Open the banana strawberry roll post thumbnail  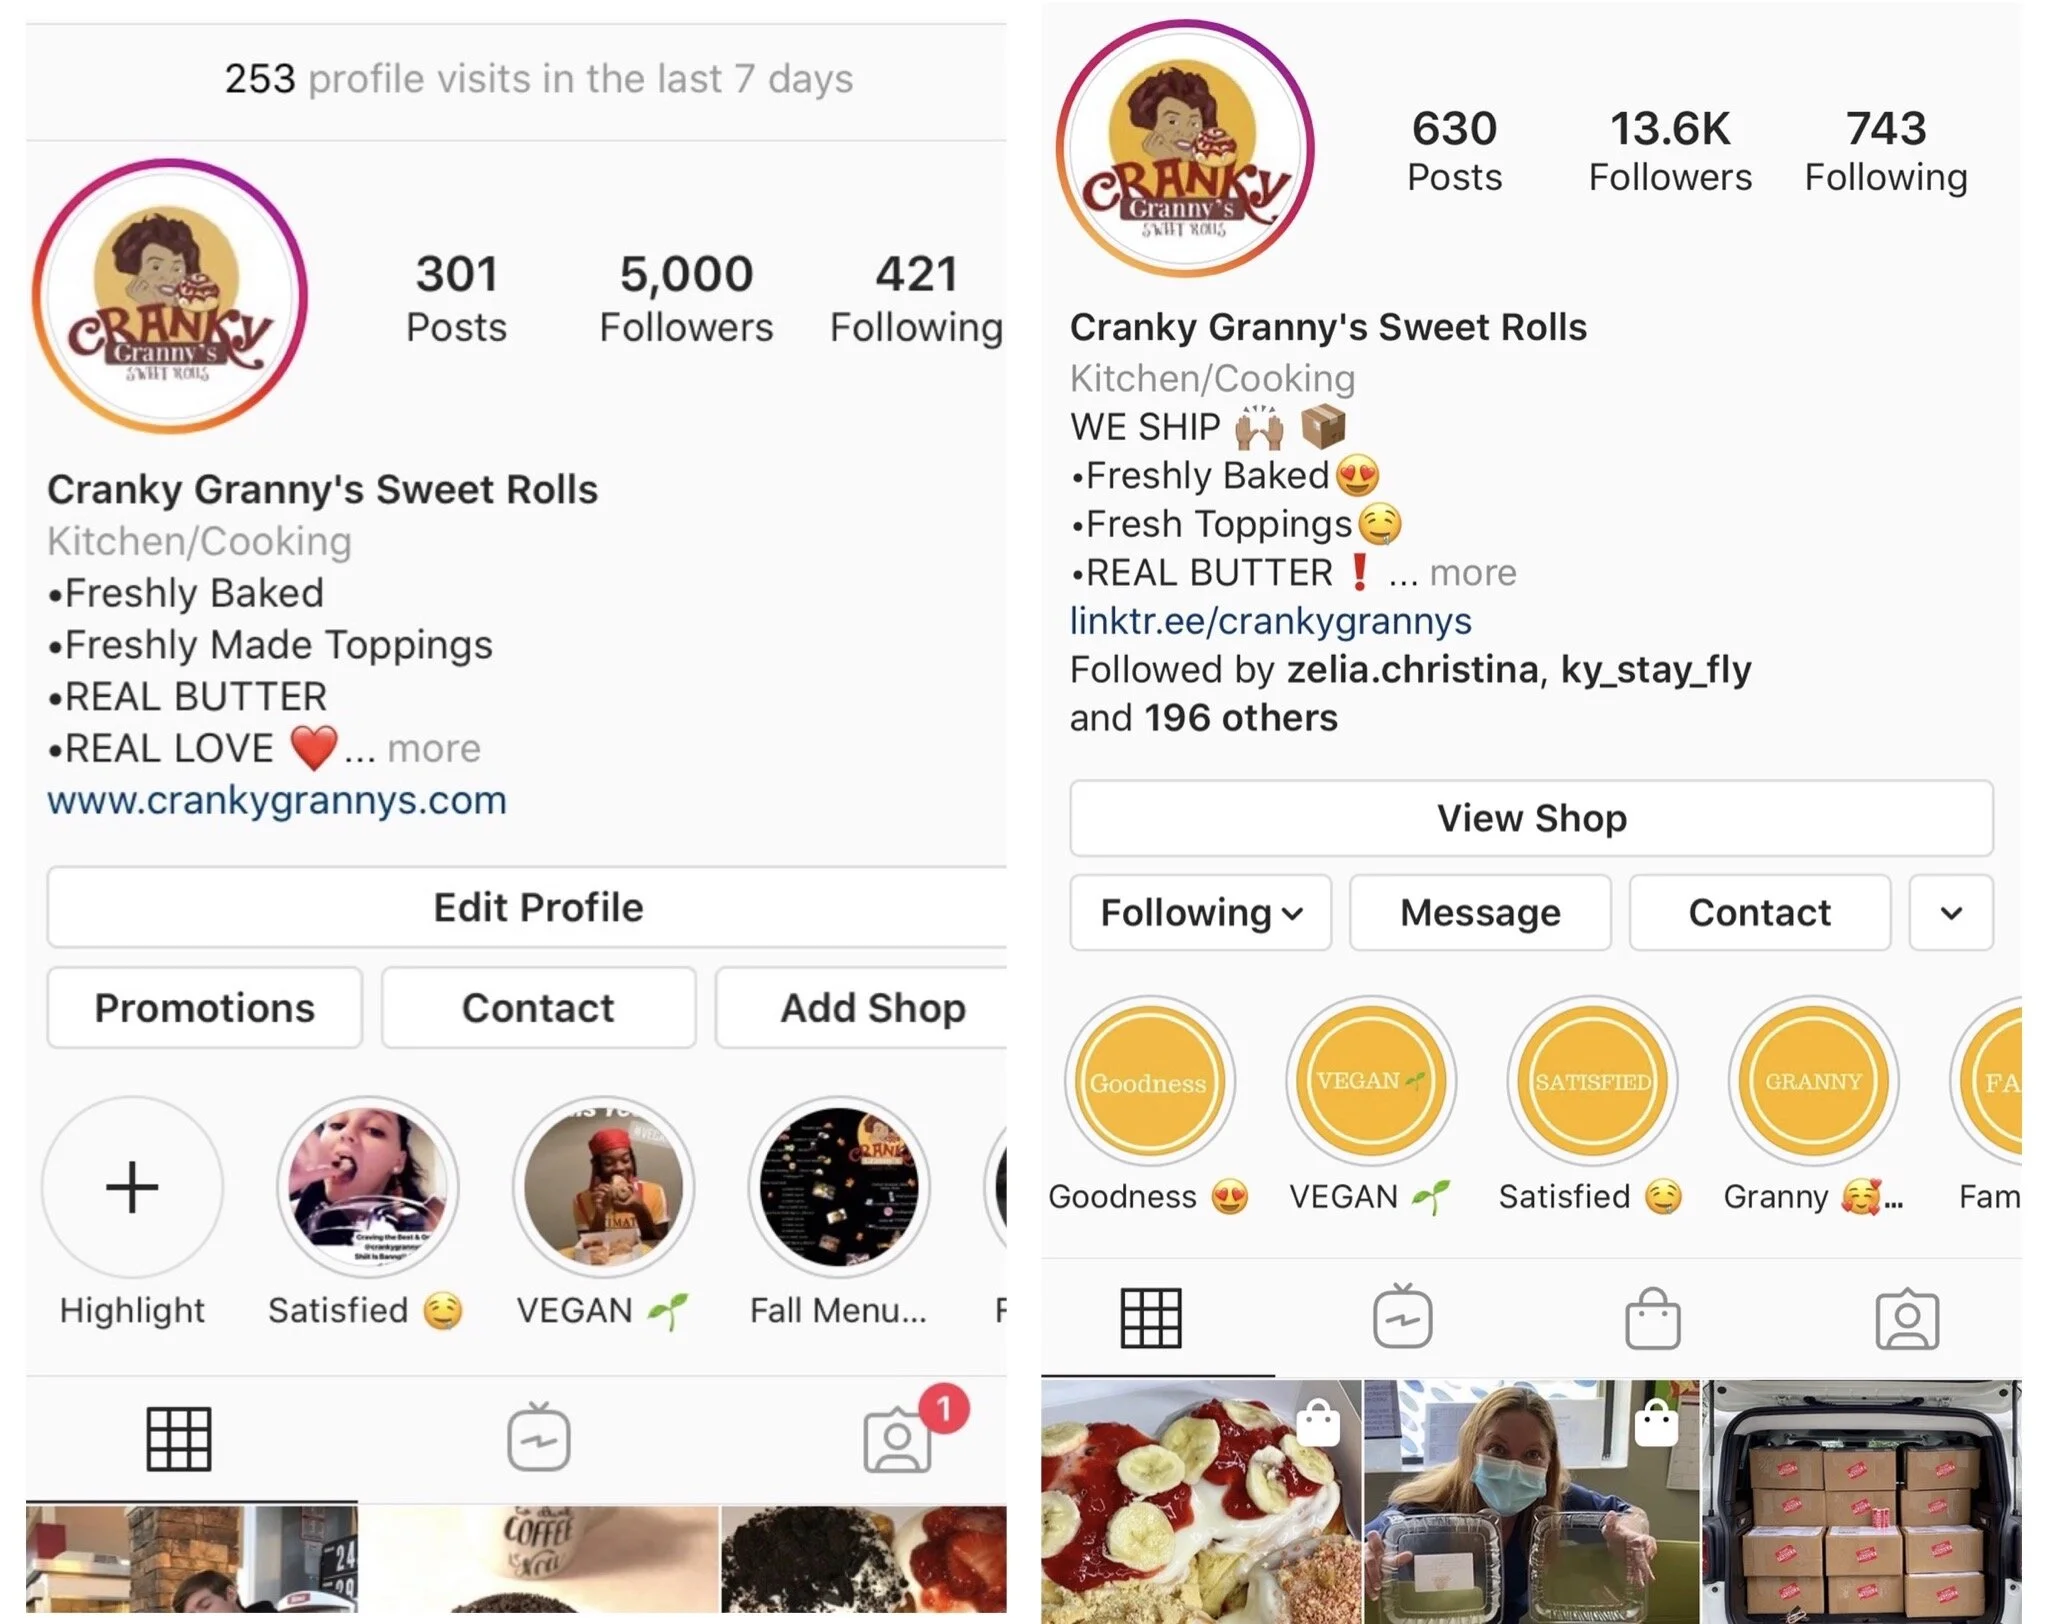click(x=1201, y=1502)
